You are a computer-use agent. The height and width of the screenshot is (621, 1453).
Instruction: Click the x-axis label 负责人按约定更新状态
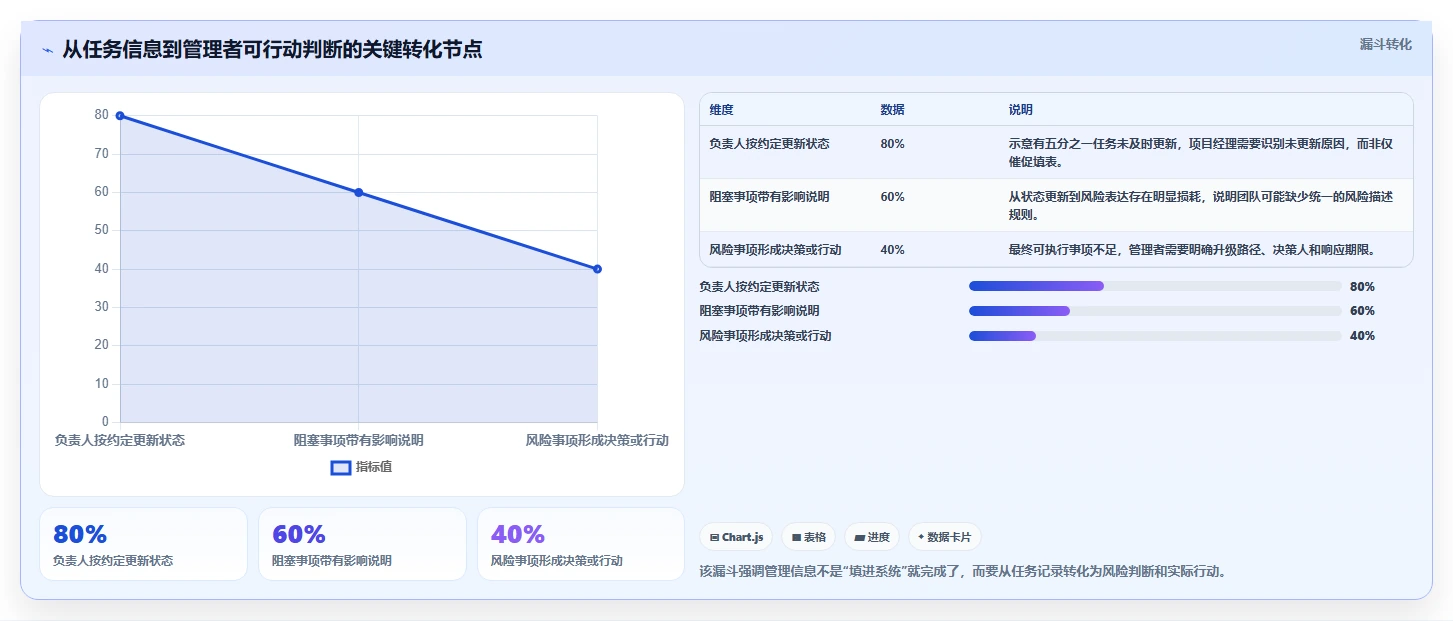coord(120,440)
